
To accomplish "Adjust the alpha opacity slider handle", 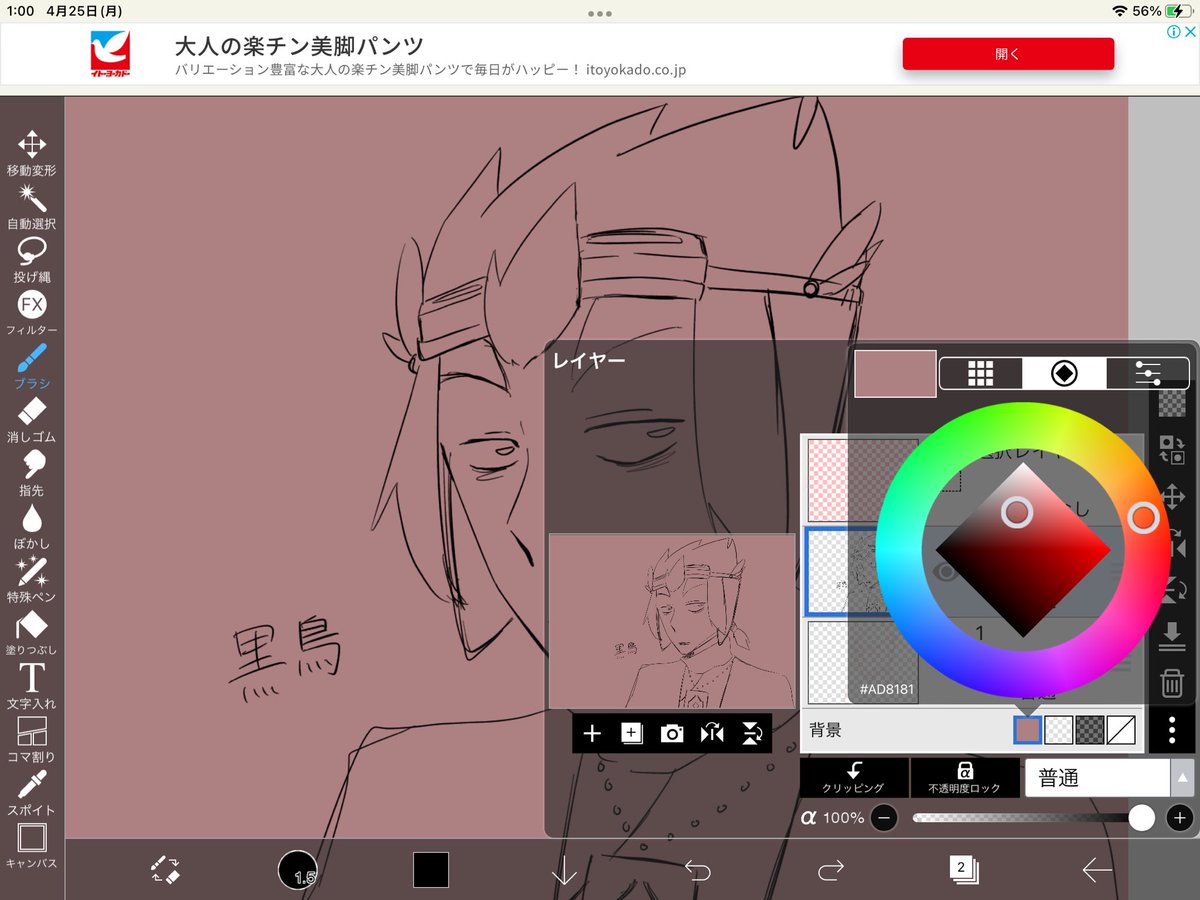I will point(1141,818).
